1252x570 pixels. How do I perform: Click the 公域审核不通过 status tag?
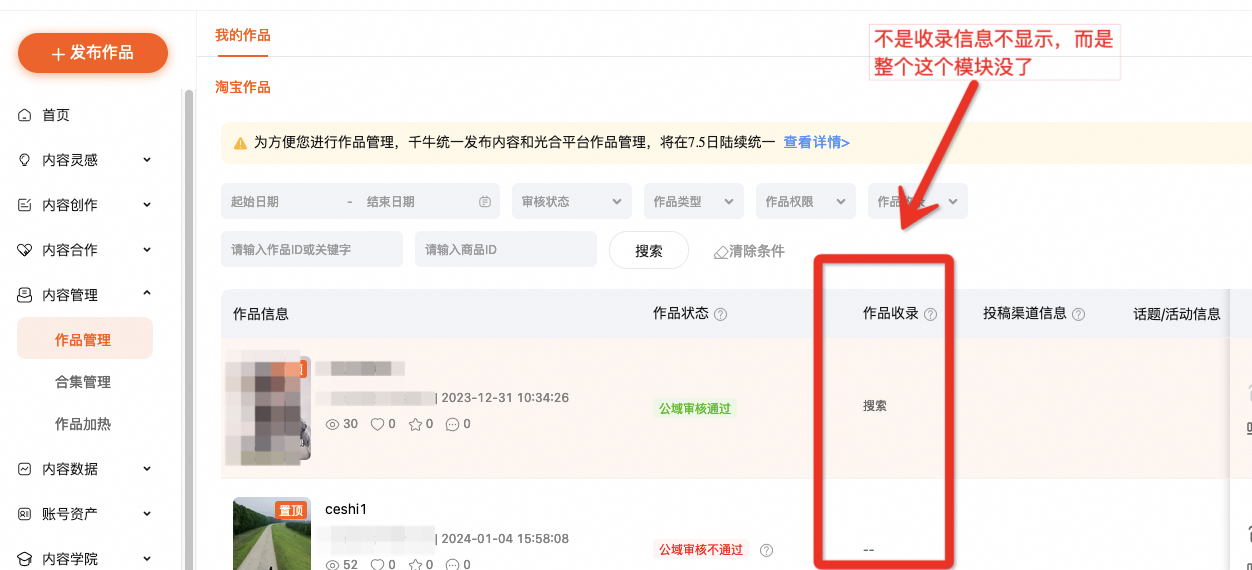700,549
